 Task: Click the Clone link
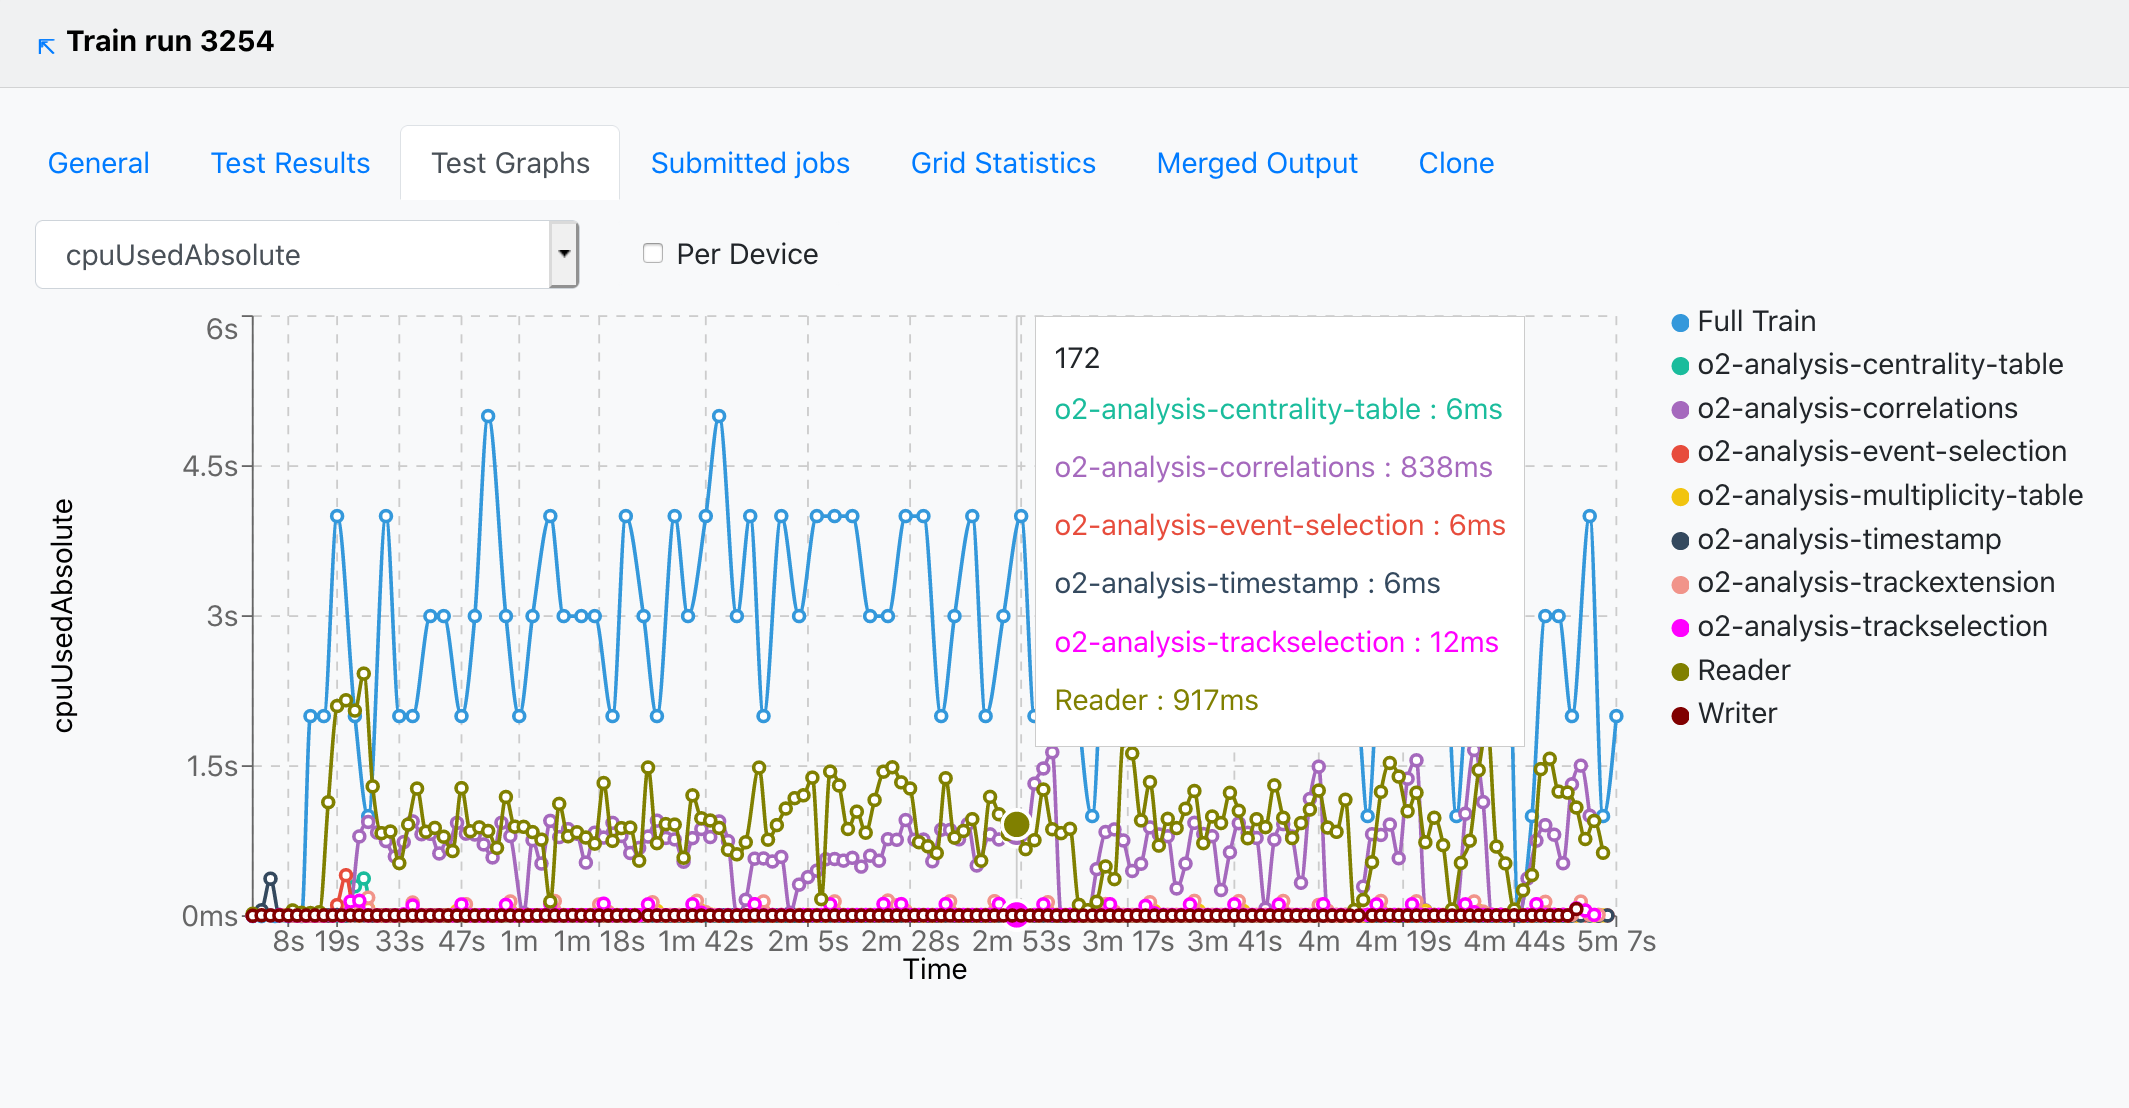[x=1456, y=163]
